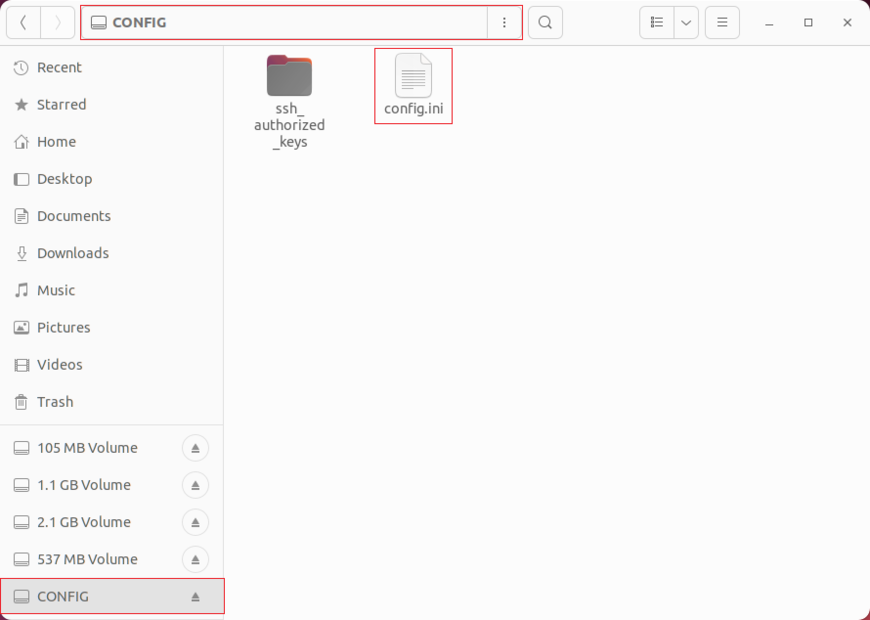
Task: Open Starred in the sidebar
Action: click(61, 104)
